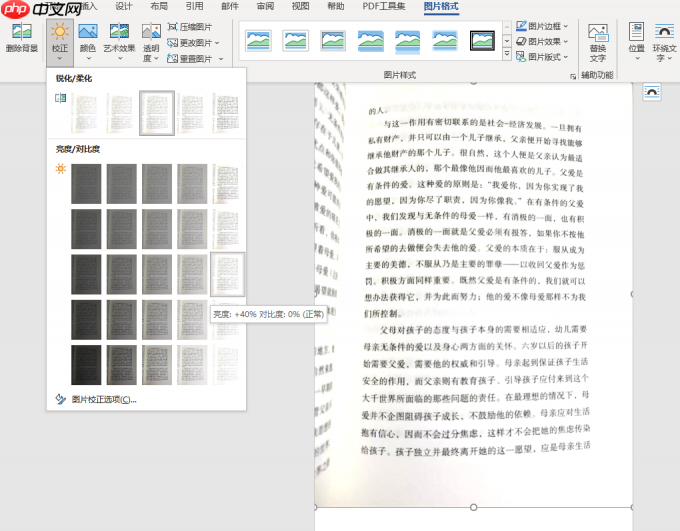Image resolution: width=680 pixels, height=531 pixels.
Task: Open Picture Effects (图片效果) menu
Action: tap(542, 41)
